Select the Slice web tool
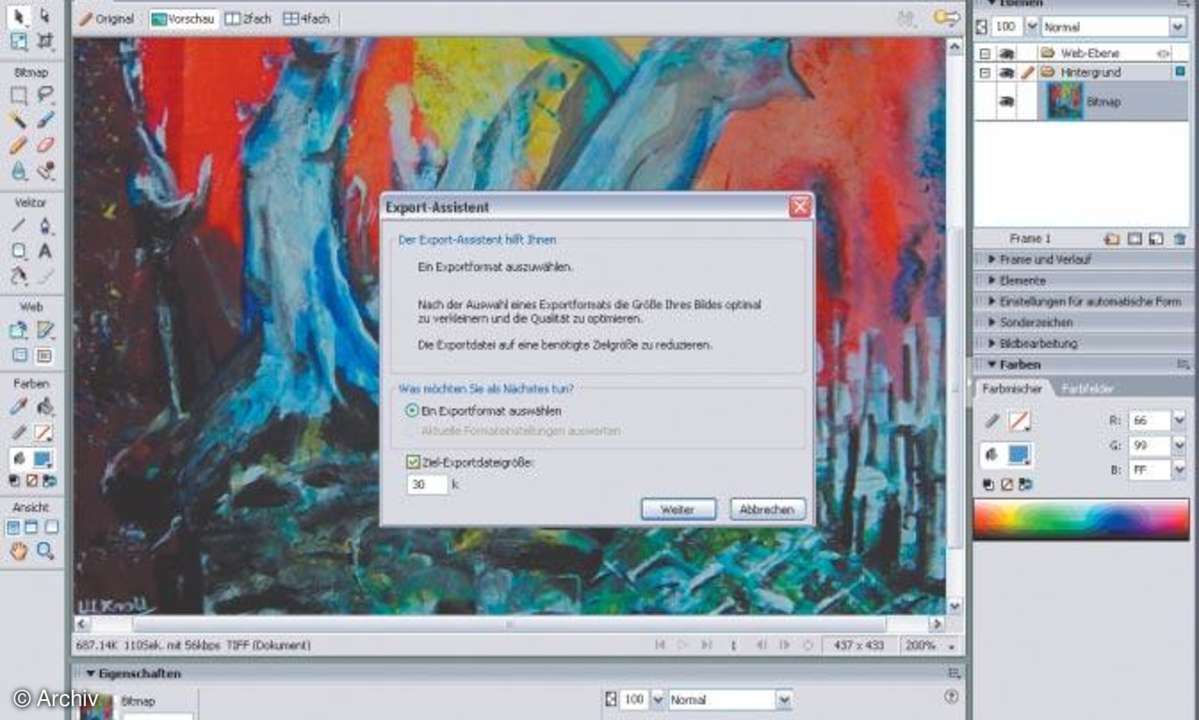This screenshot has height=720, width=1199. point(45,330)
